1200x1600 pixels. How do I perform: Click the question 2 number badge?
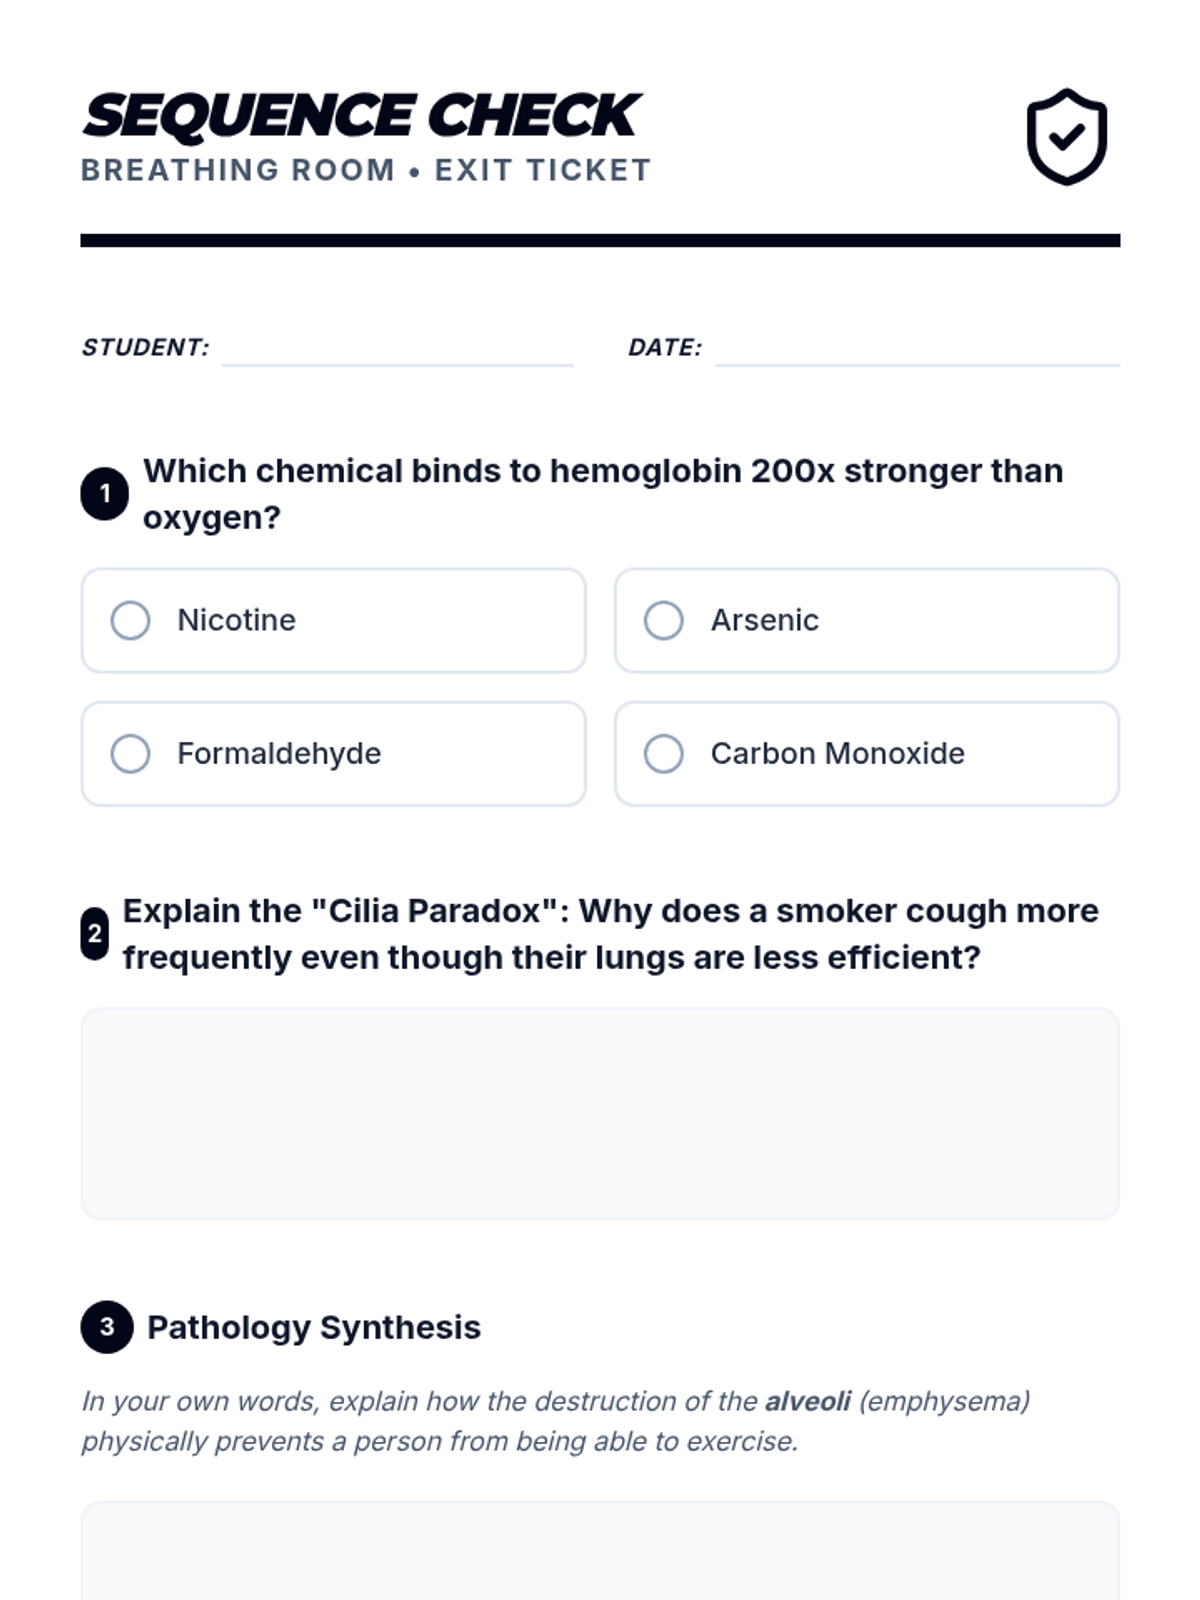pos(95,934)
